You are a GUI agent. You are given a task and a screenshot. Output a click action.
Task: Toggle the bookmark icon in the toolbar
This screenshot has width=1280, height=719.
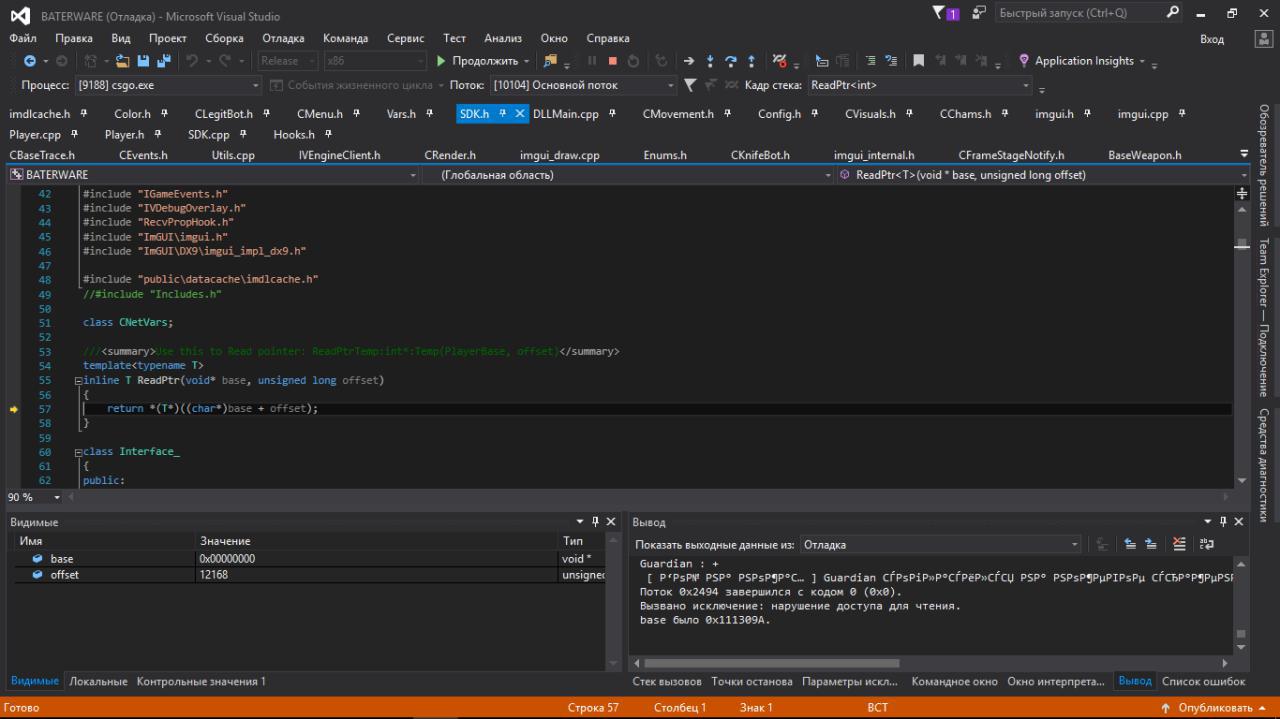[919, 61]
